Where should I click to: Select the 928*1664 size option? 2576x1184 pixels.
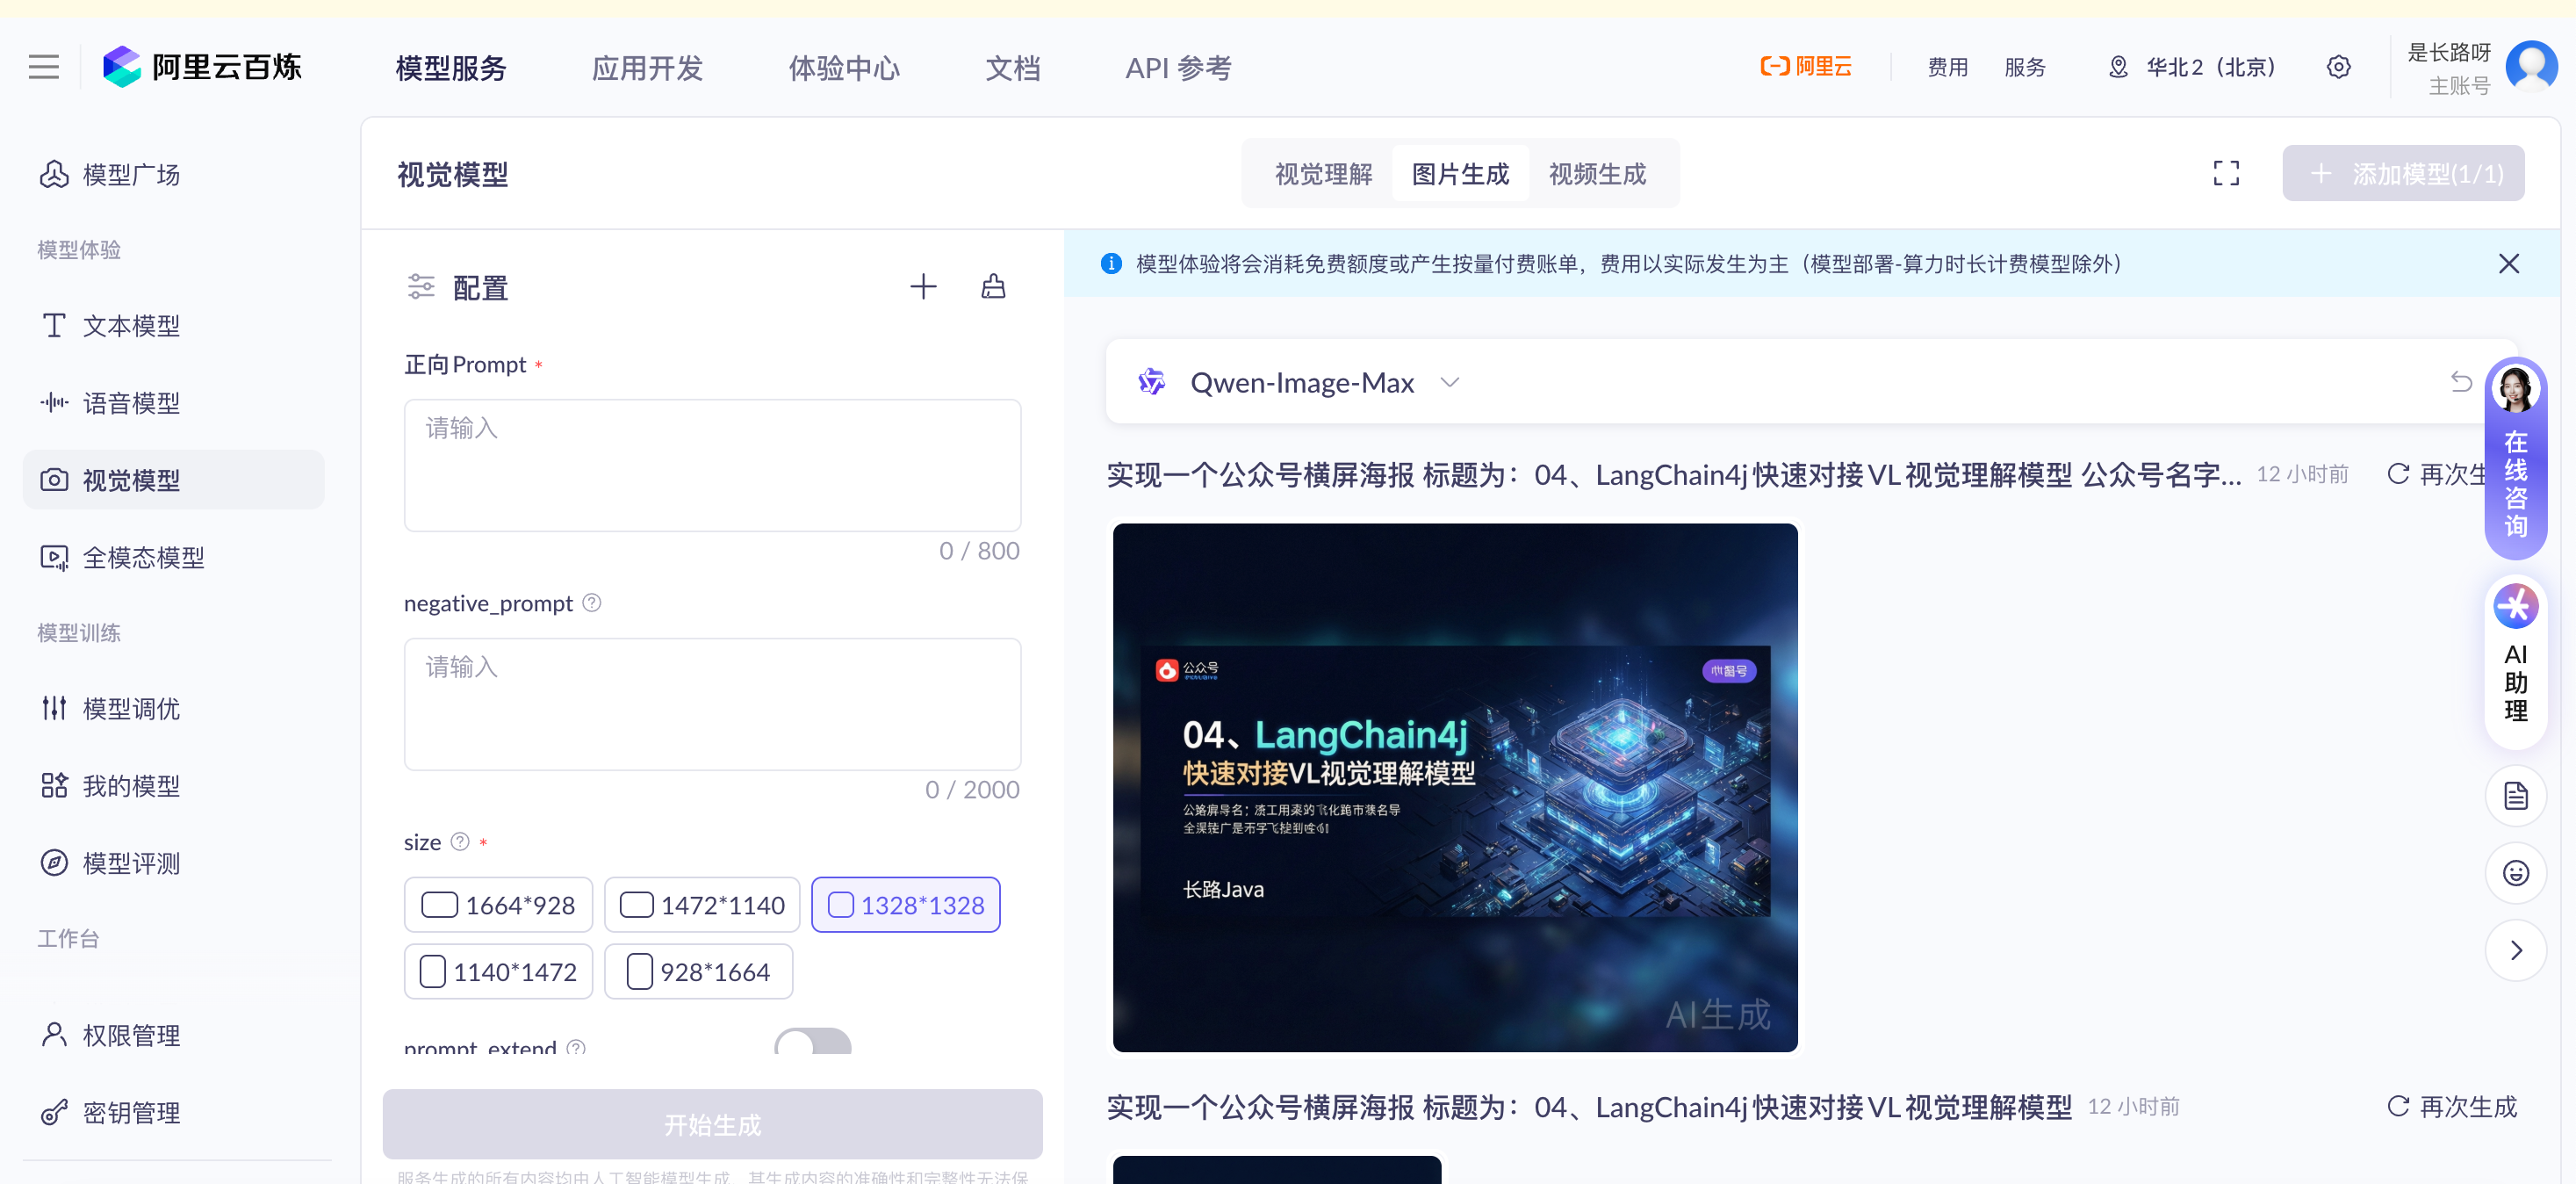698,971
